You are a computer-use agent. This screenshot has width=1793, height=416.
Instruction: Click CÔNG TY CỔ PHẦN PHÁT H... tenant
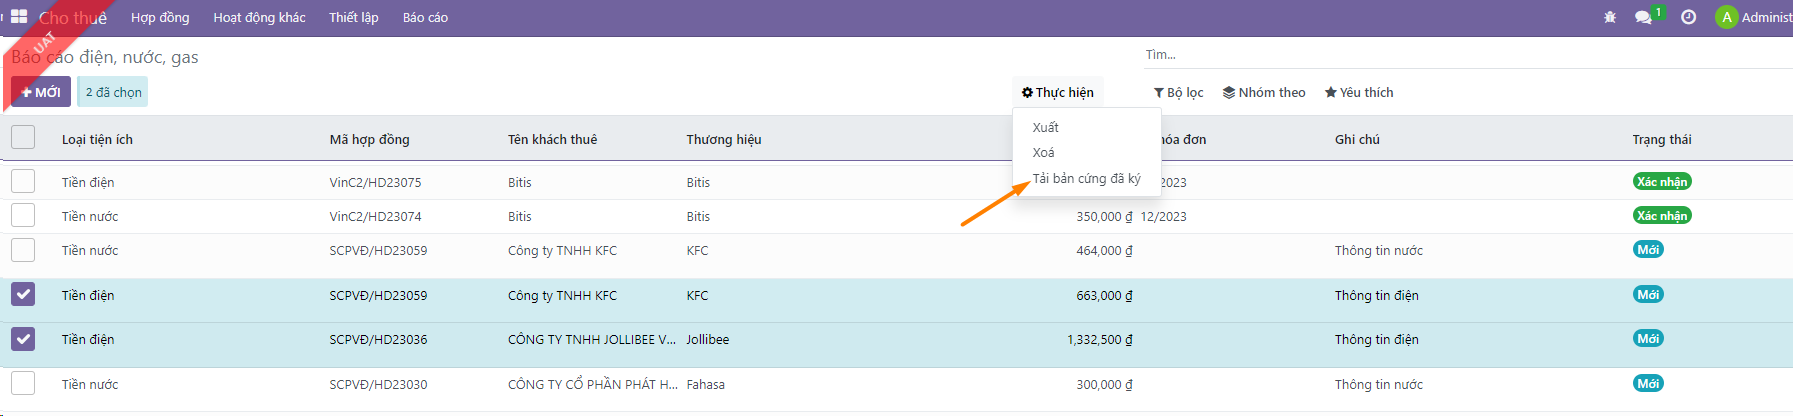click(x=593, y=384)
